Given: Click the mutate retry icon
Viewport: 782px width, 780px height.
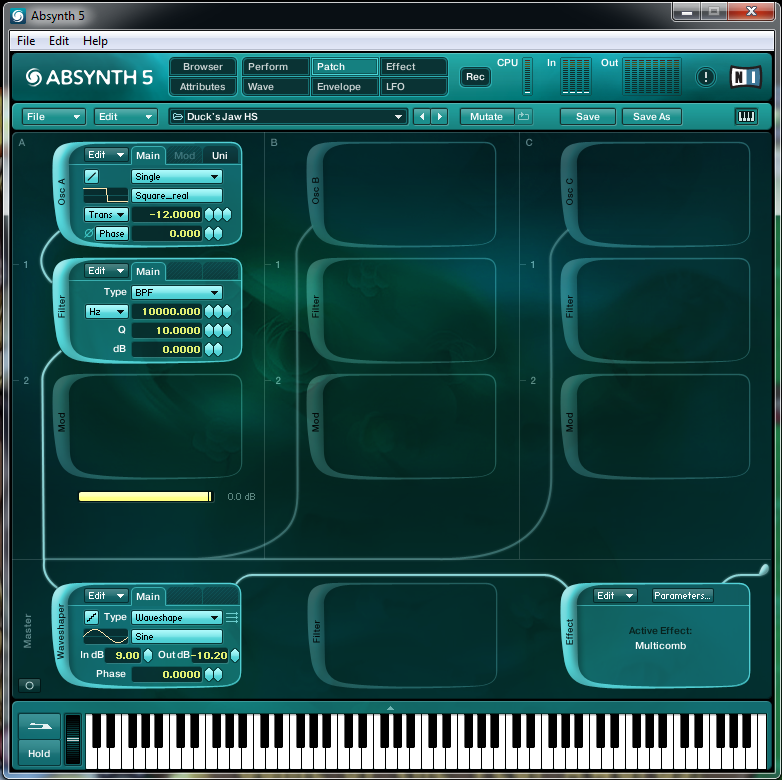Looking at the screenshot, I should (523, 117).
